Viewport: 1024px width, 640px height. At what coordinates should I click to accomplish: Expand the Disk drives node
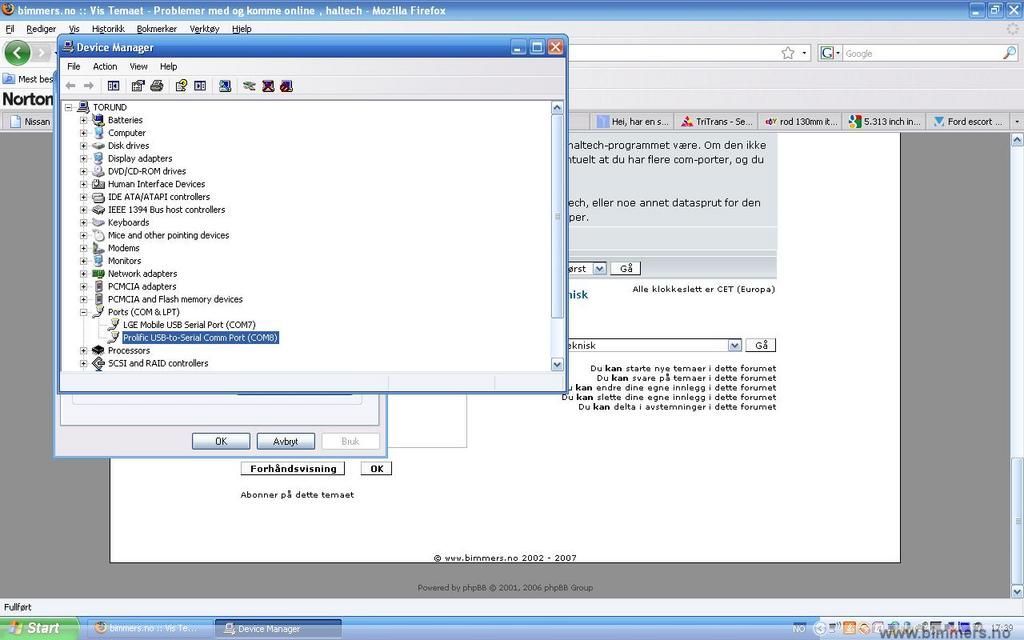(x=84, y=146)
